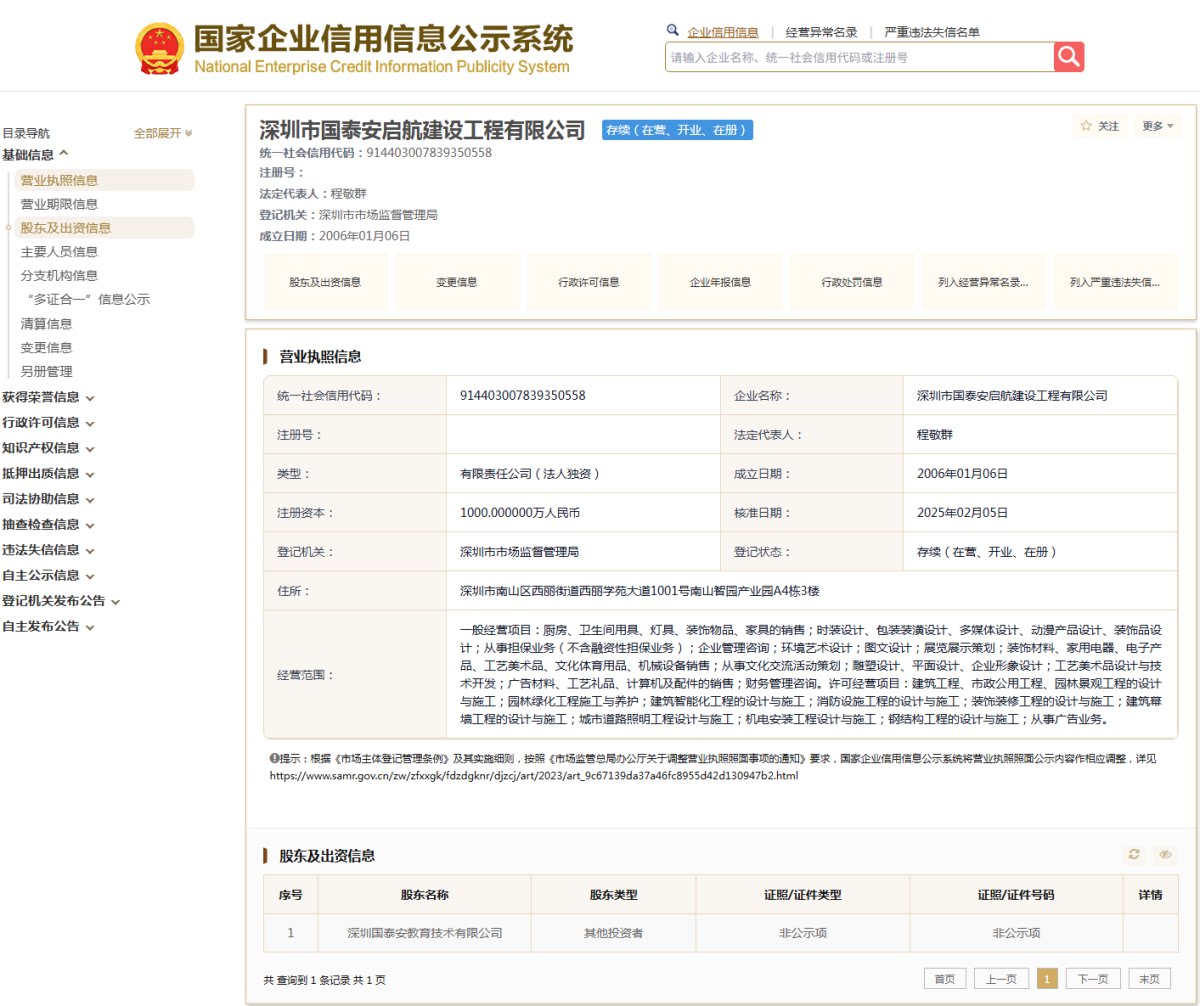Screen dimensions: 1200x1006
Task: Open 营业期限信息 in the sidebar
Action: [59, 204]
